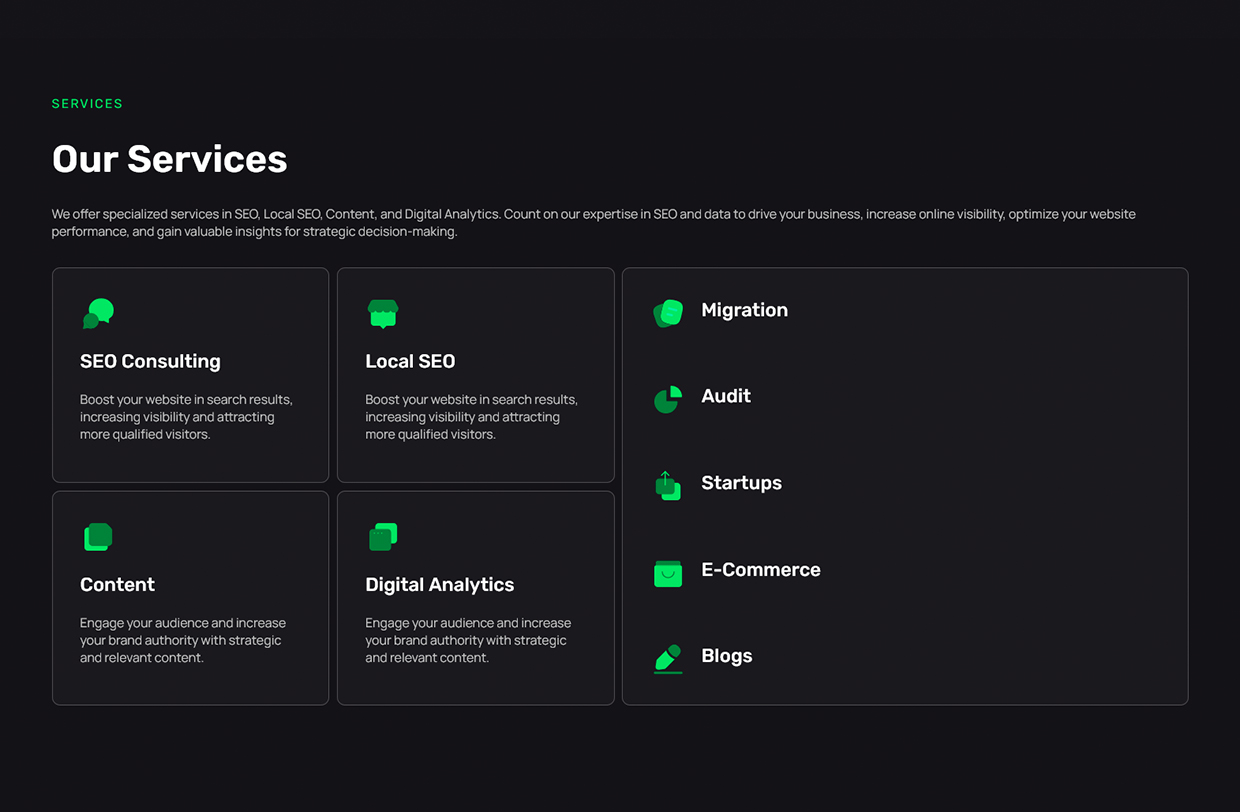The width and height of the screenshot is (1240, 812).
Task: Open the Migration service link
Action: click(x=744, y=310)
